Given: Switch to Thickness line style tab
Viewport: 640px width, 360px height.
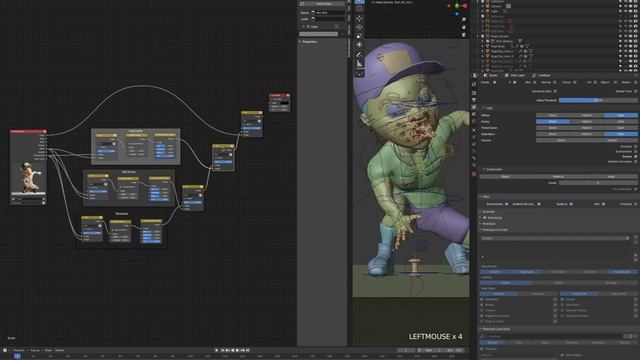Looking at the screenshot, I should (x=571, y=342).
